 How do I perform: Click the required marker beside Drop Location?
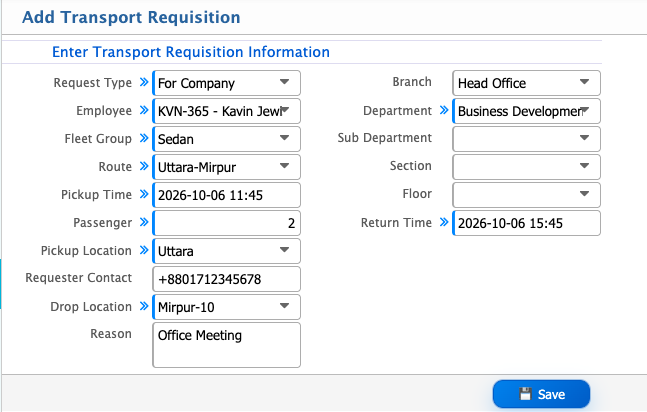tap(144, 306)
